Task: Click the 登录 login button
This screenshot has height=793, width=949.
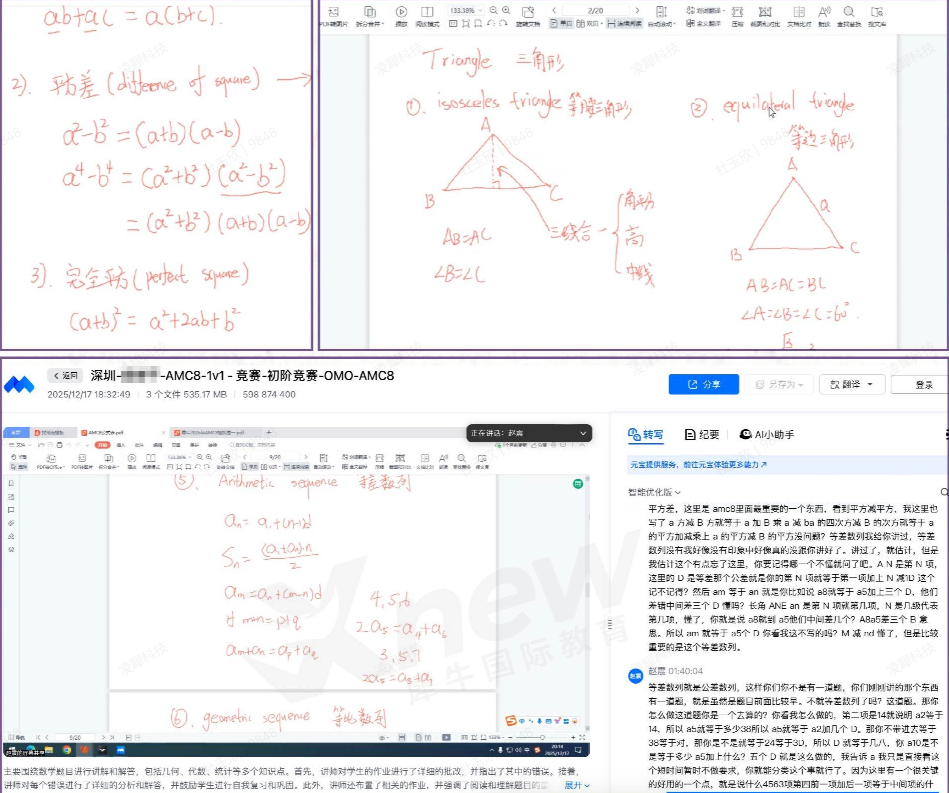Action: coord(922,385)
